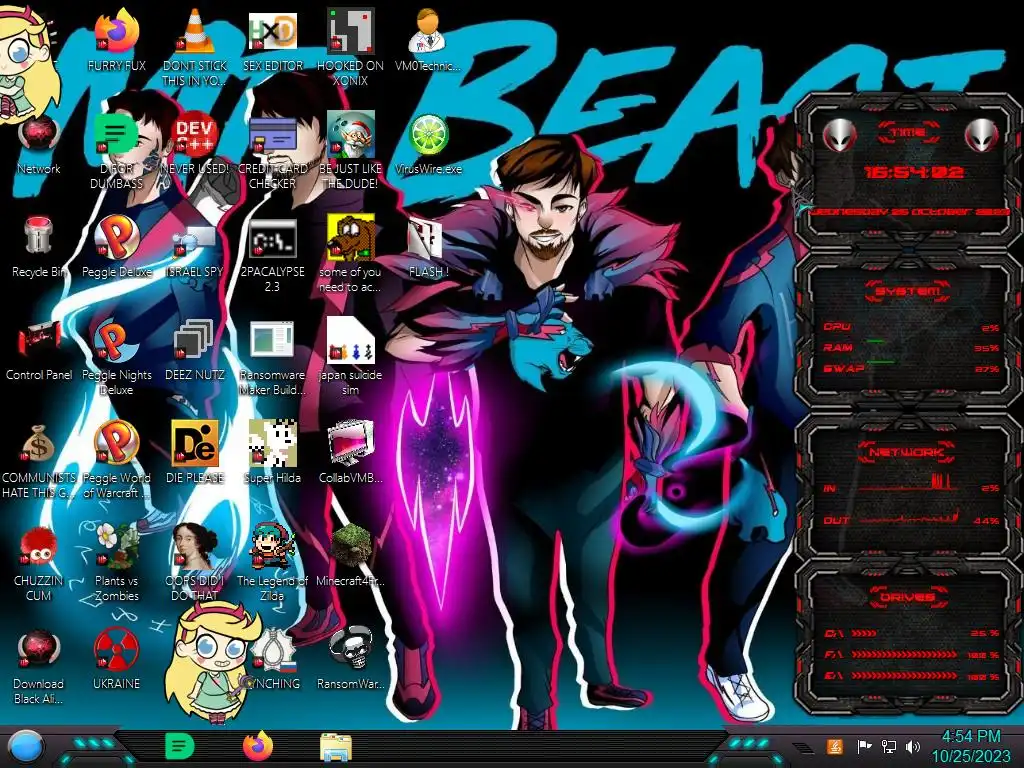Click the volume speaker tray icon
Viewport: 1024px width, 768px height.
[913, 746]
